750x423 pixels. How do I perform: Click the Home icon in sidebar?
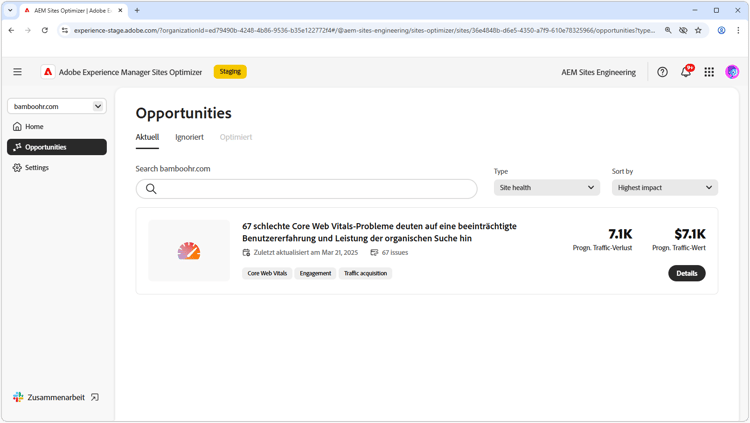click(x=17, y=126)
